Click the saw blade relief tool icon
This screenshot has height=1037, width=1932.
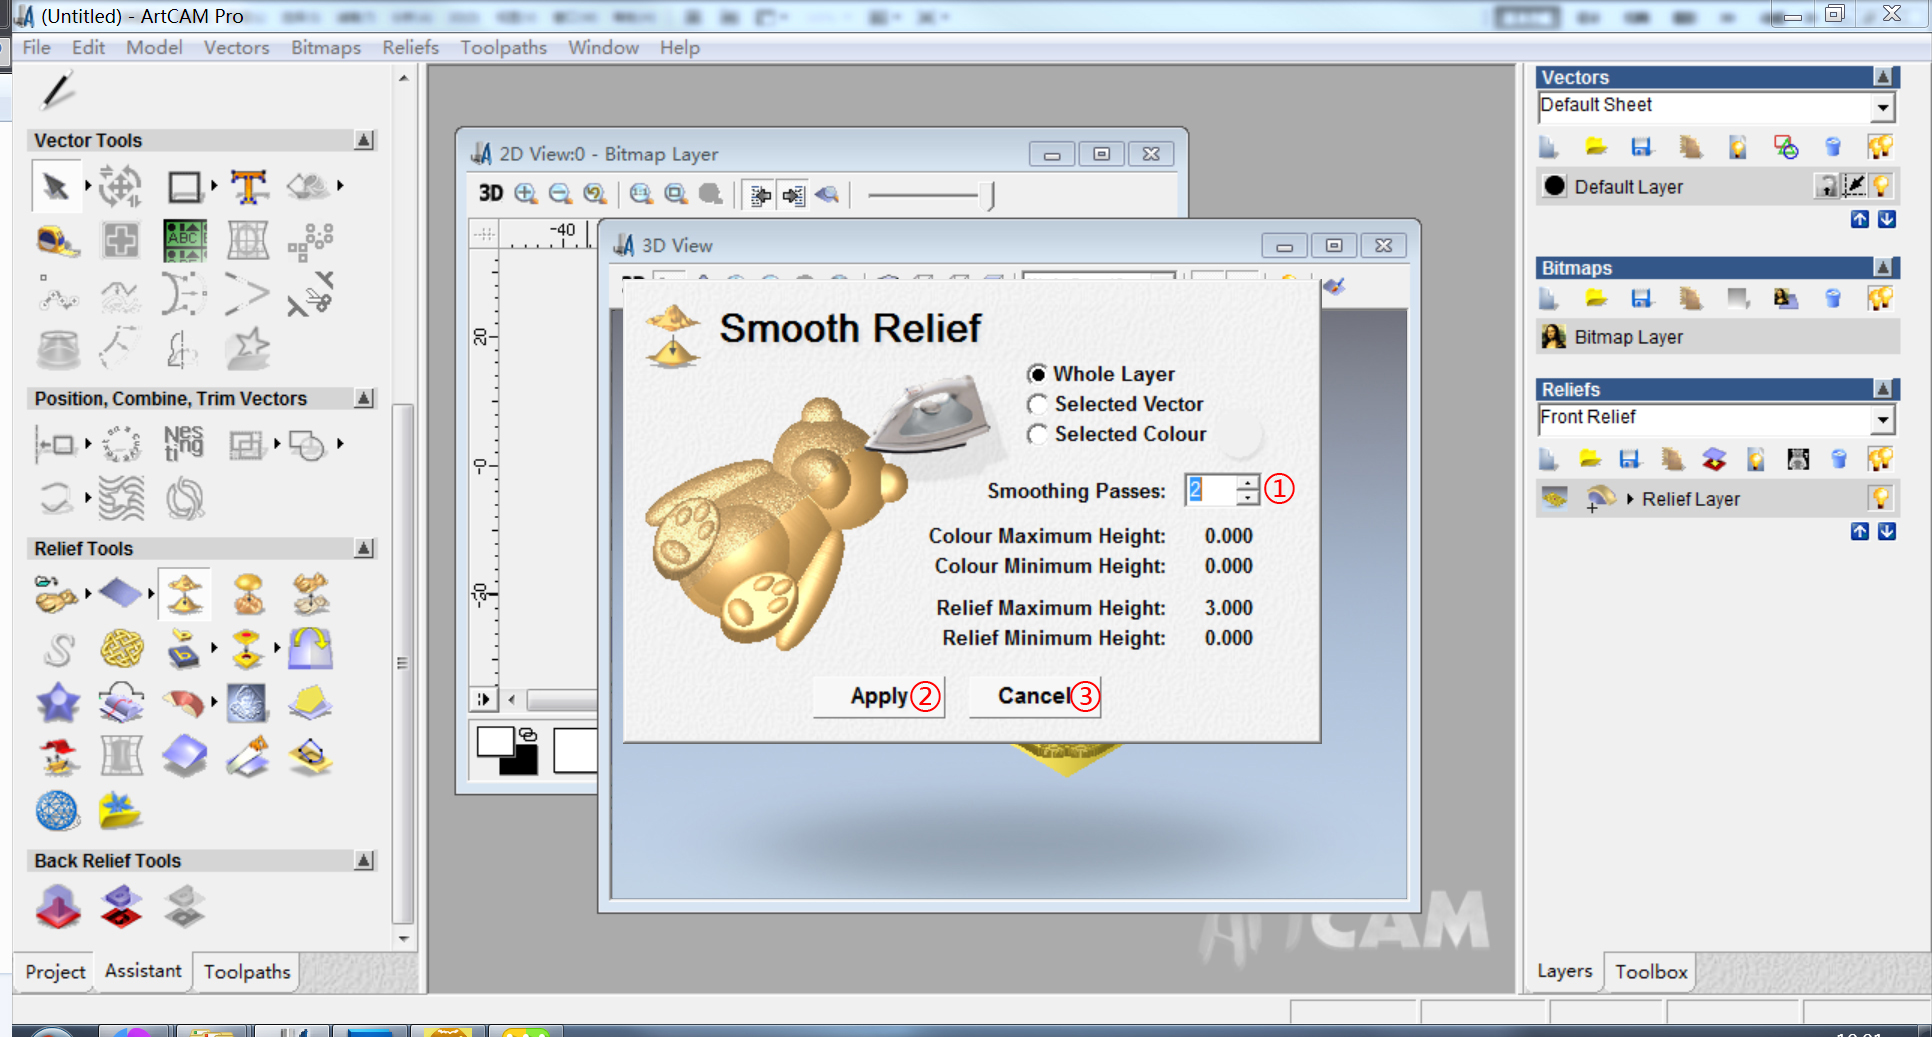(247, 756)
